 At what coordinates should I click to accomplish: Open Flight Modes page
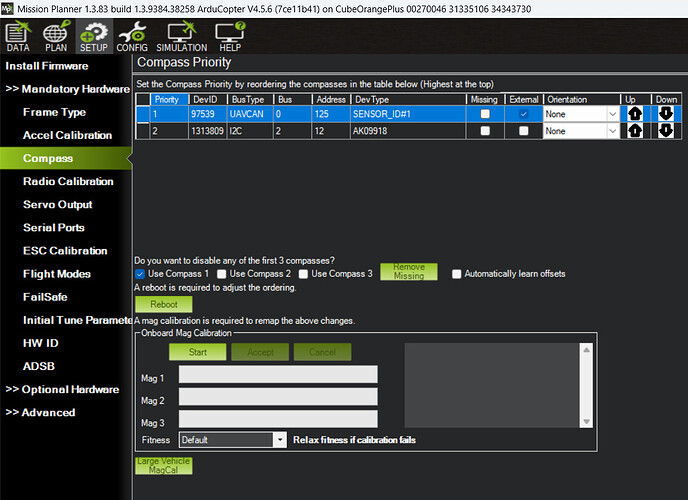[x=57, y=274]
